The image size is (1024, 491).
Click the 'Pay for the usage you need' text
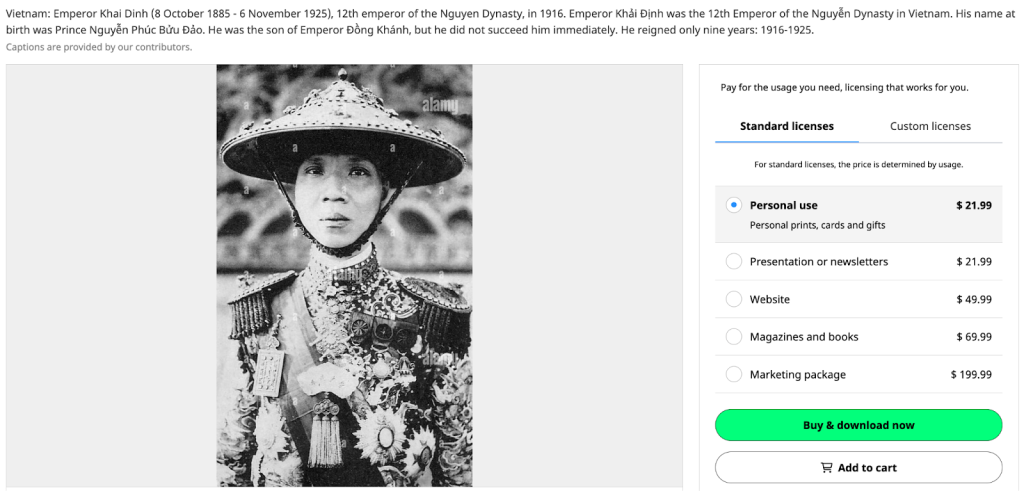coord(844,88)
